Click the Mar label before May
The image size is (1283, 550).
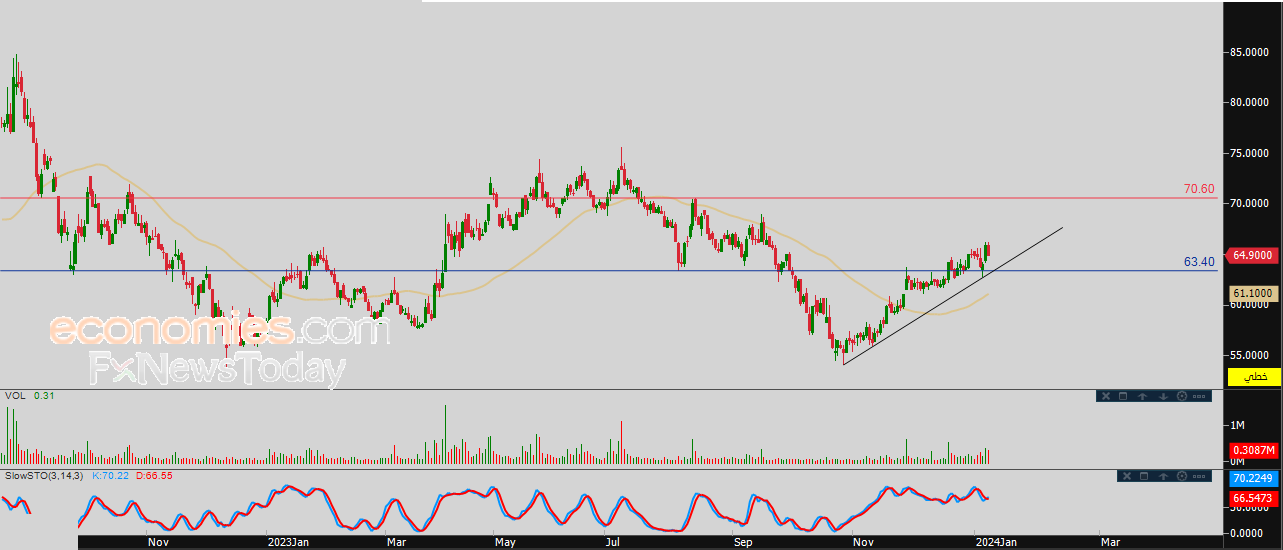pyautogui.click(x=396, y=542)
